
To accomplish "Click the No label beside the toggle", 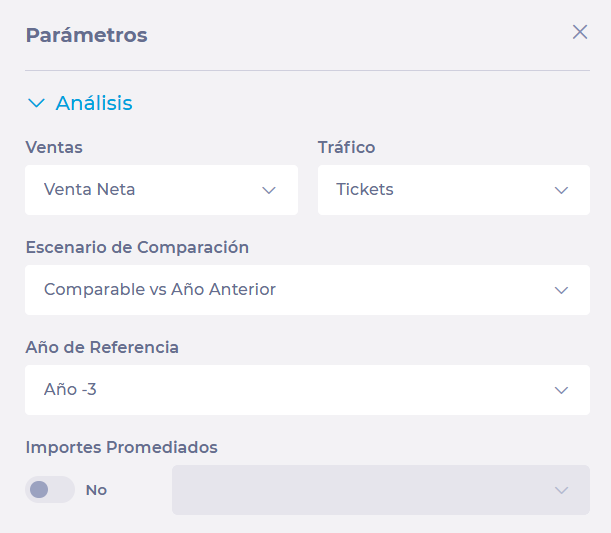I will [96, 490].
